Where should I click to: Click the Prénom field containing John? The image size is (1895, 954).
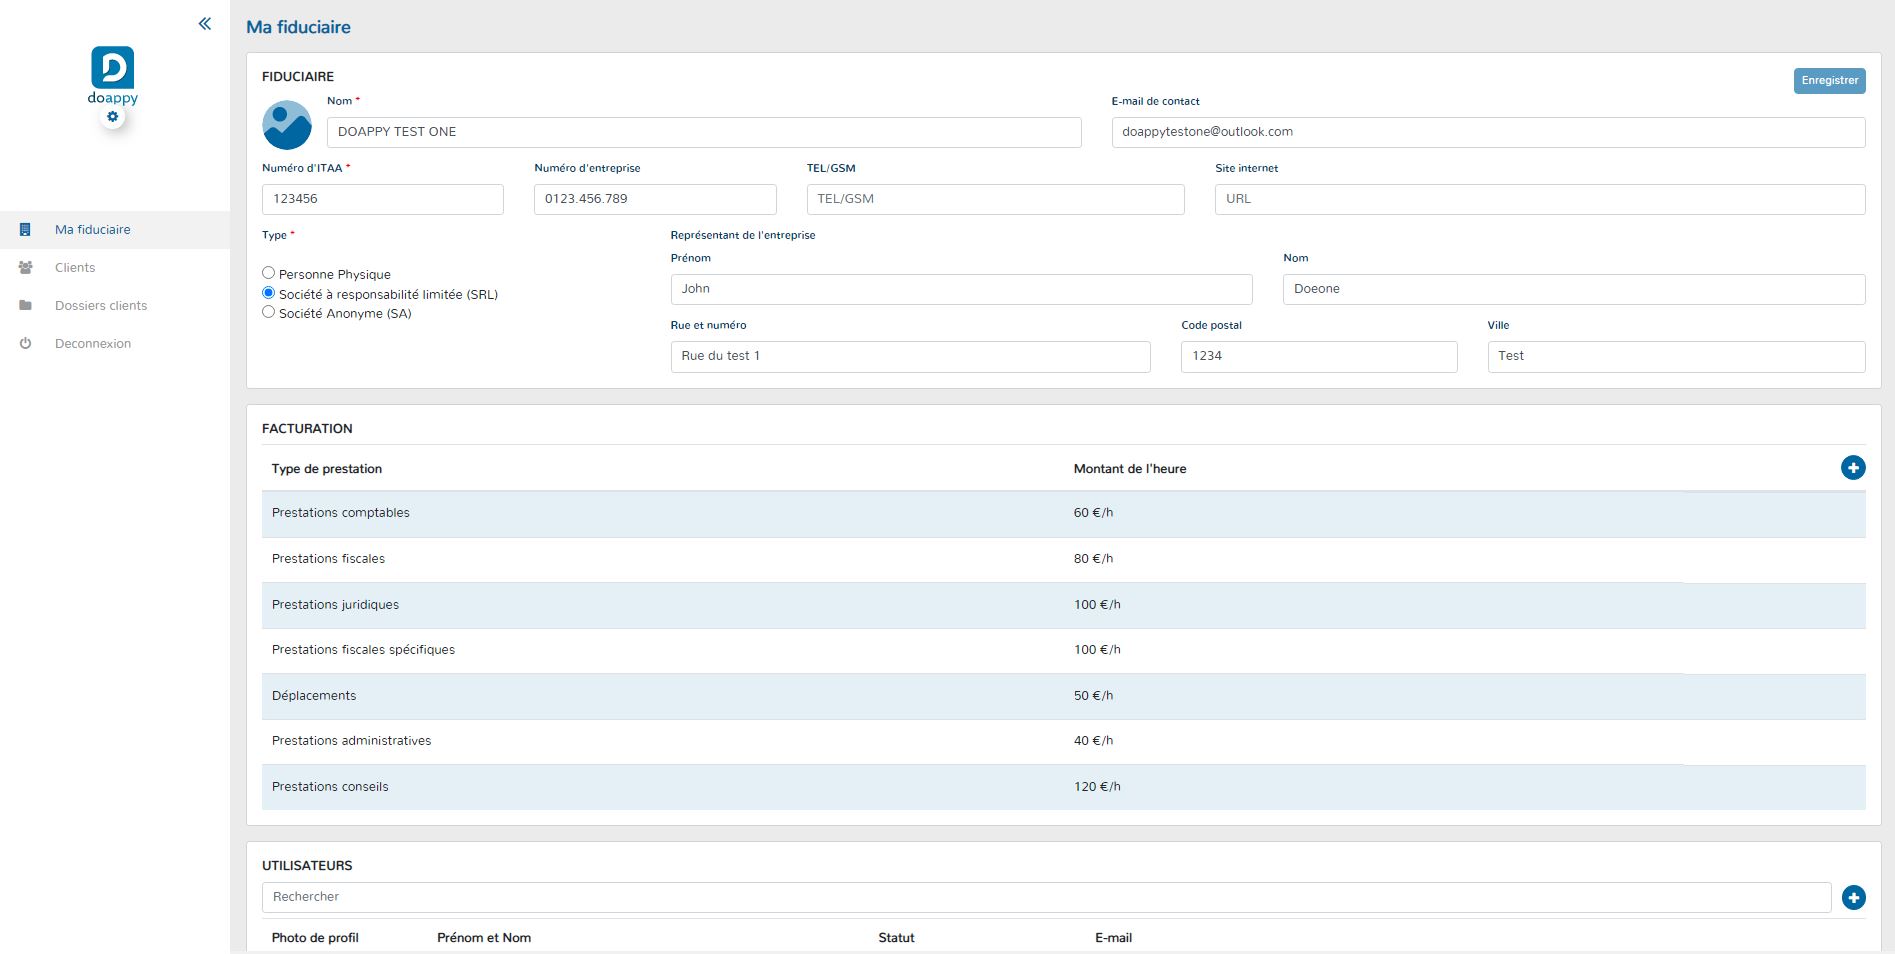tap(961, 289)
